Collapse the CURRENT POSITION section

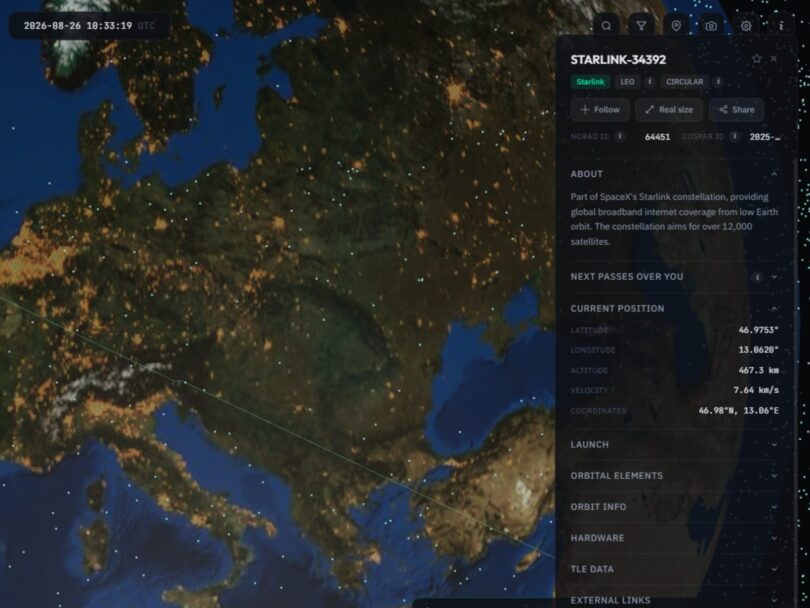coord(674,308)
